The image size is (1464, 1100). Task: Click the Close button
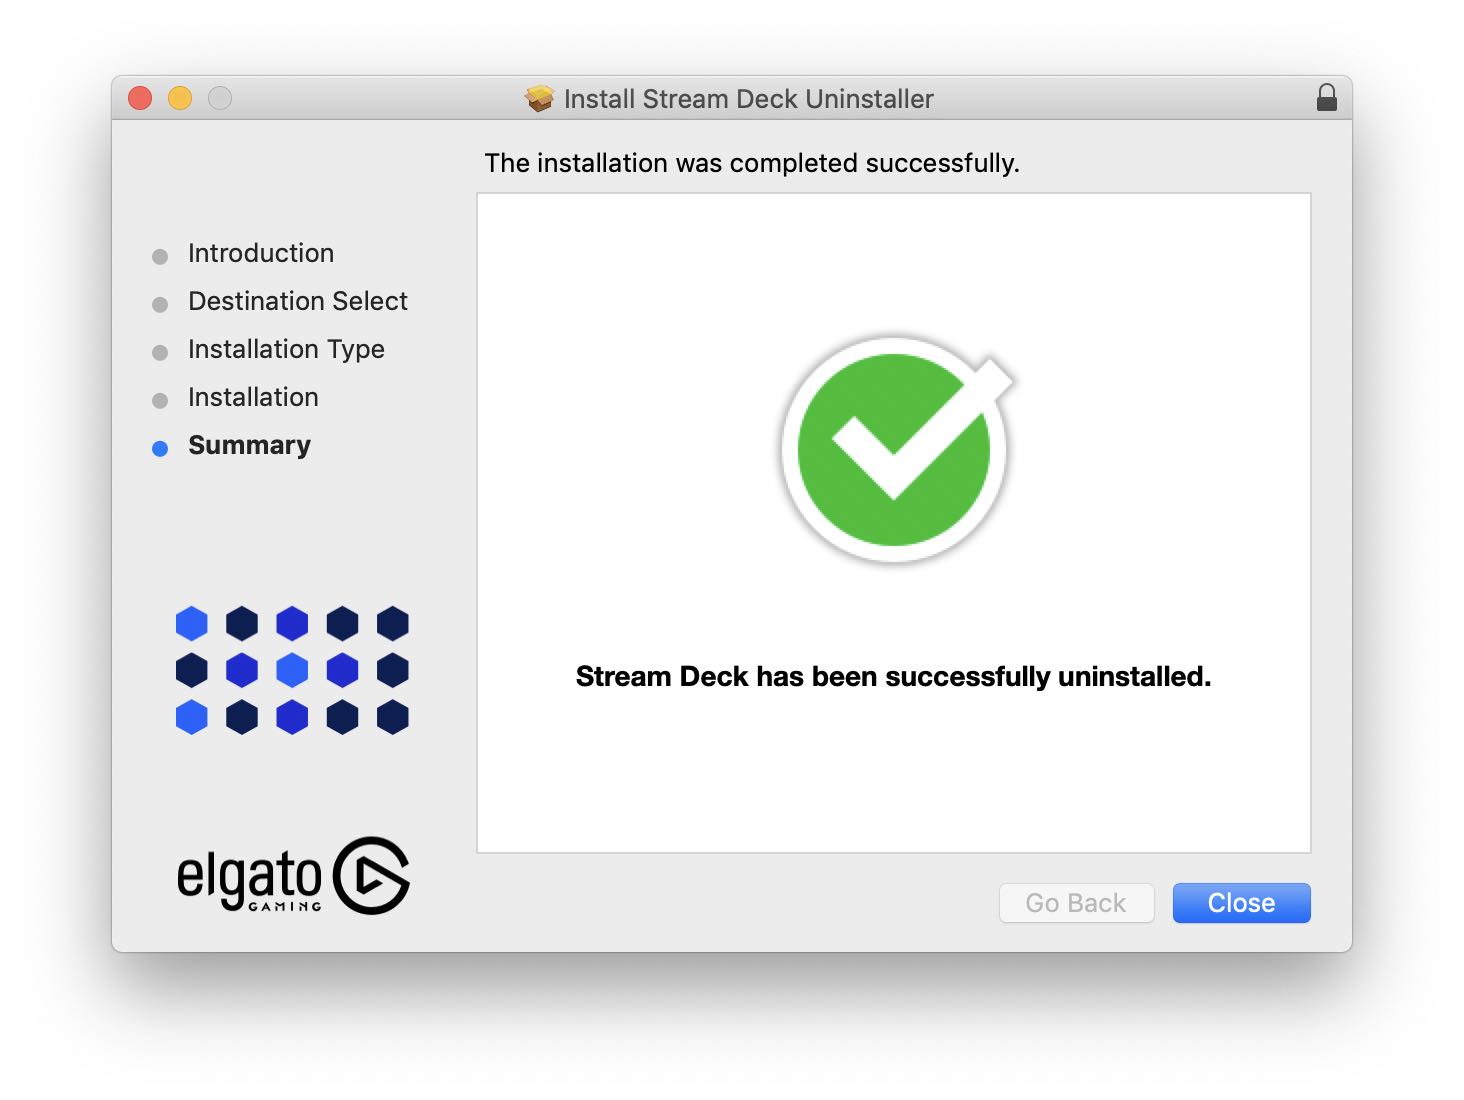[1241, 903]
